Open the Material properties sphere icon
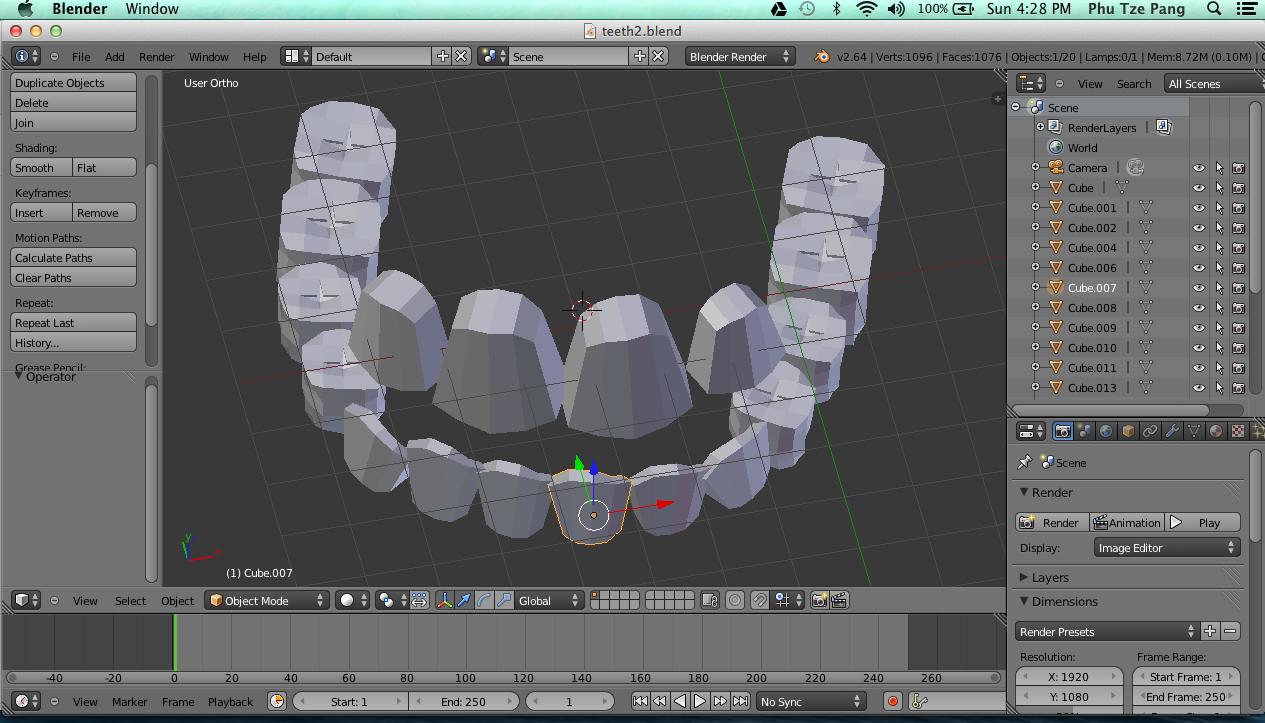This screenshot has width=1265, height=723. pos(1214,430)
